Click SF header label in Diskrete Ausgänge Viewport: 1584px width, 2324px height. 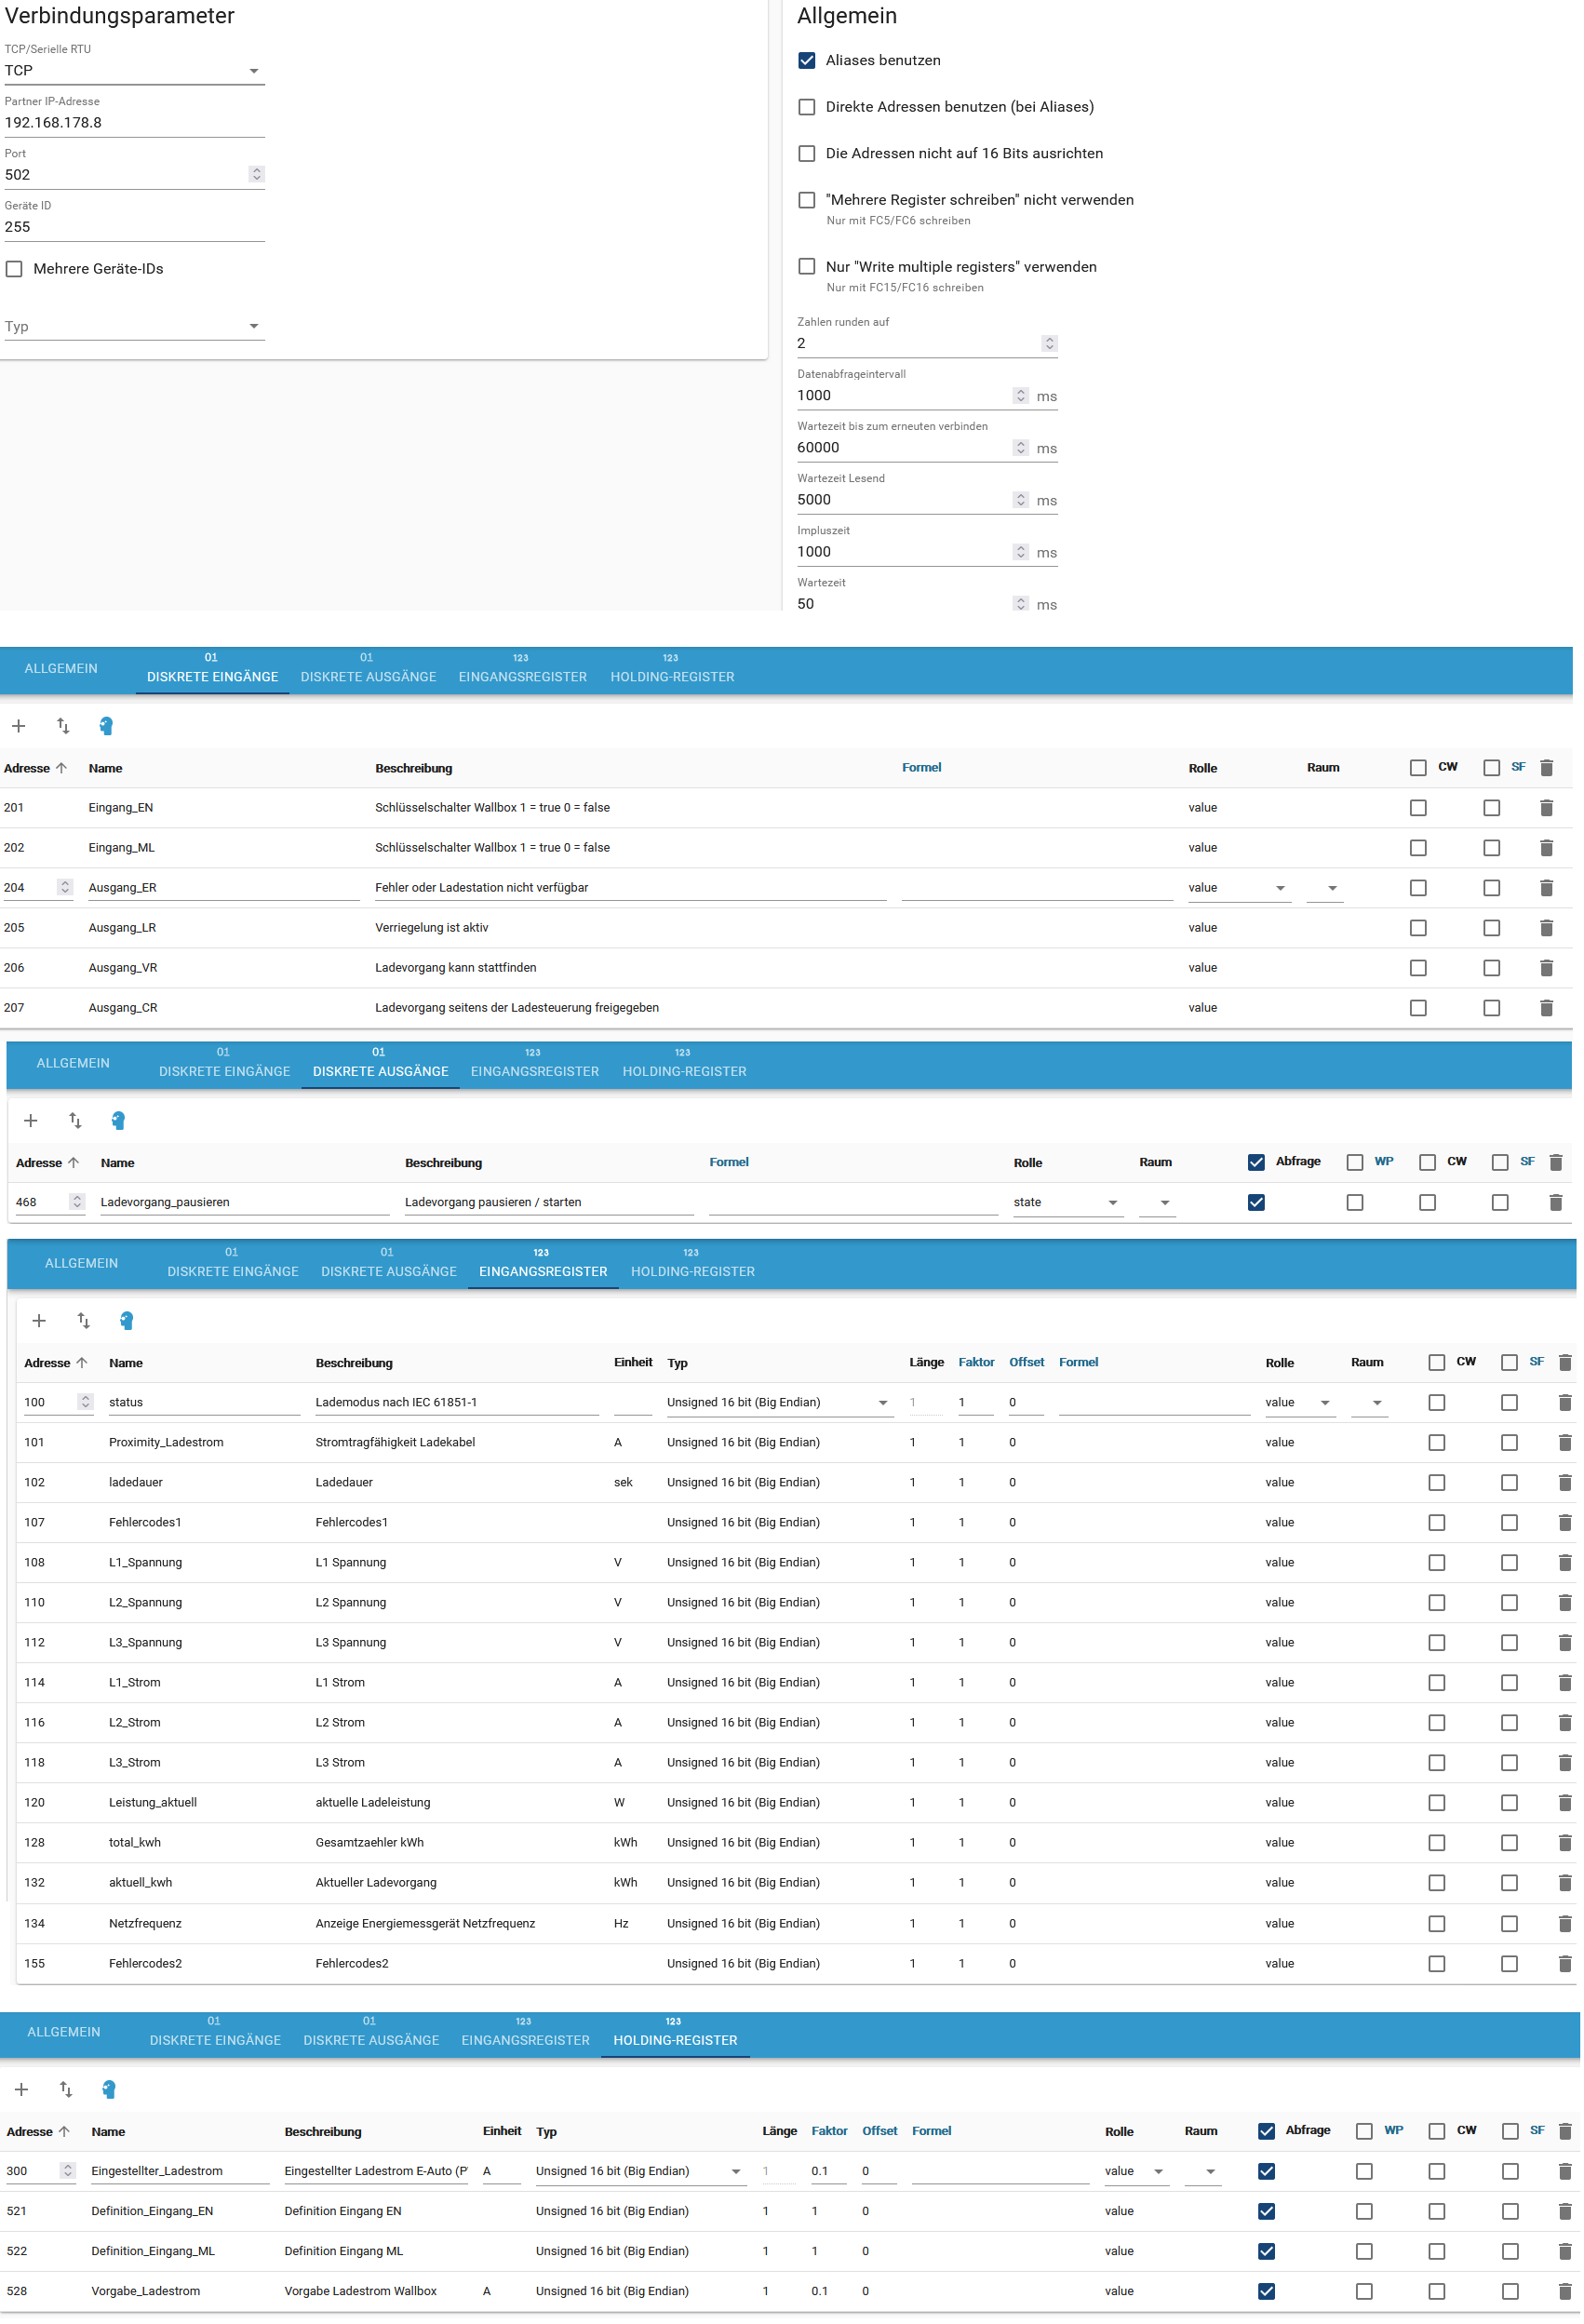[x=1527, y=1162]
